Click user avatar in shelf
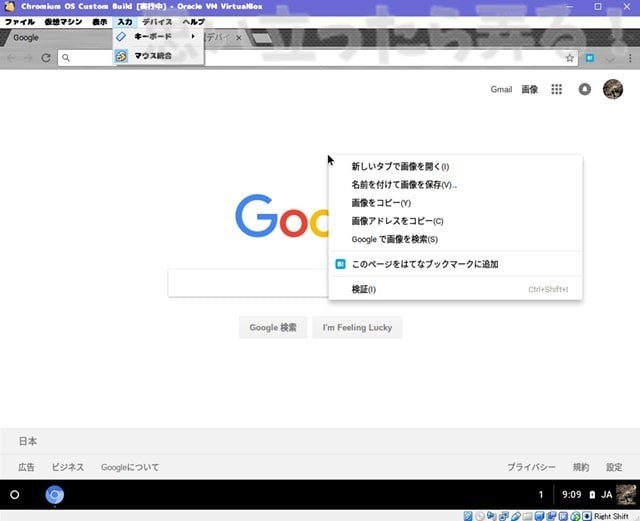The image size is (640, 521). click(x=626, y=495)
